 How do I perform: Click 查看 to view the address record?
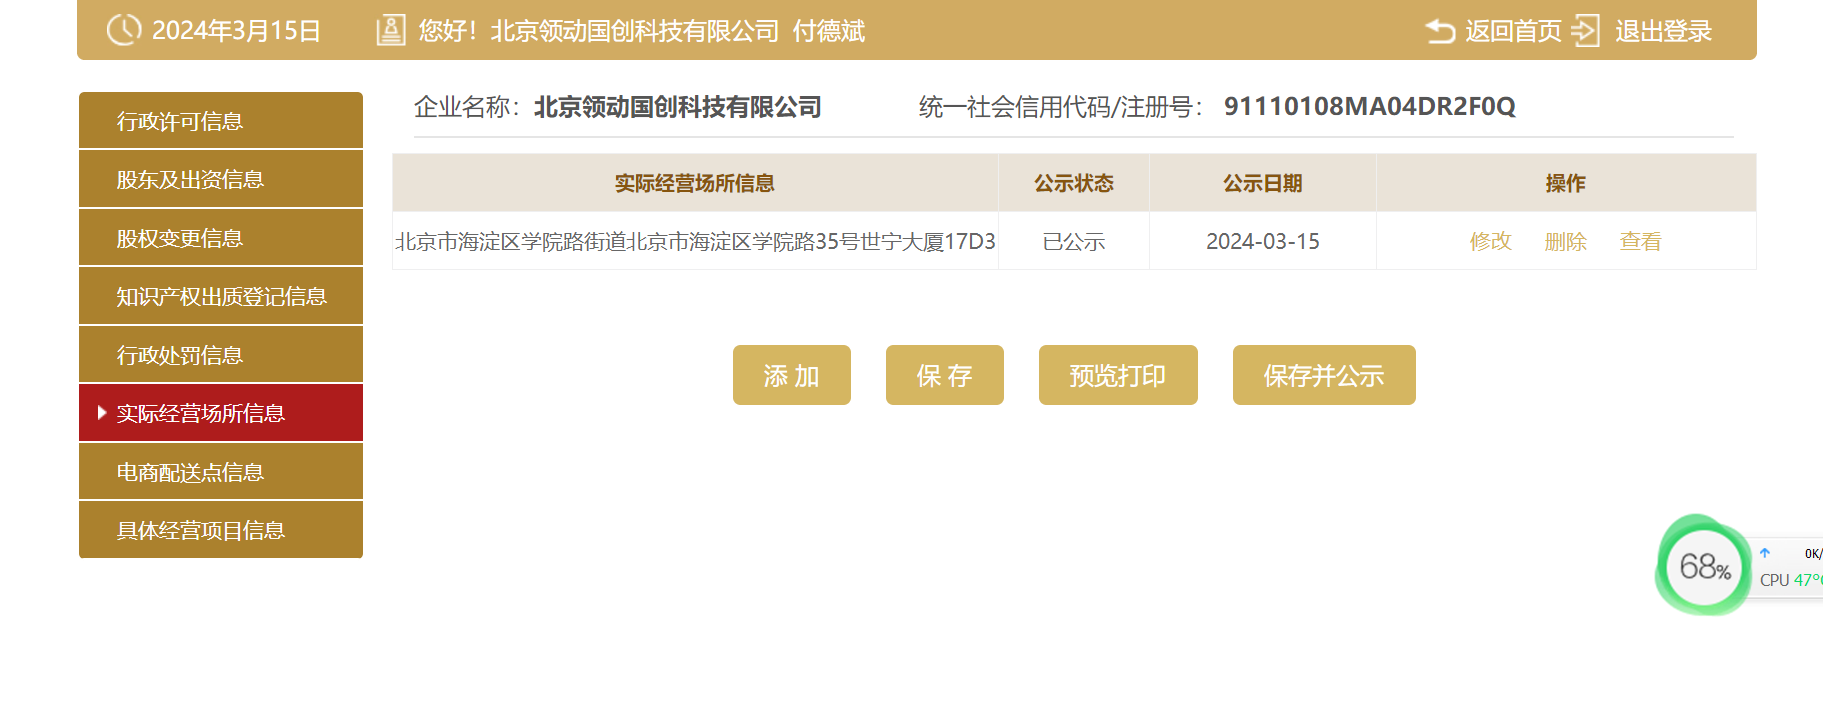[x=1640, y=241]
